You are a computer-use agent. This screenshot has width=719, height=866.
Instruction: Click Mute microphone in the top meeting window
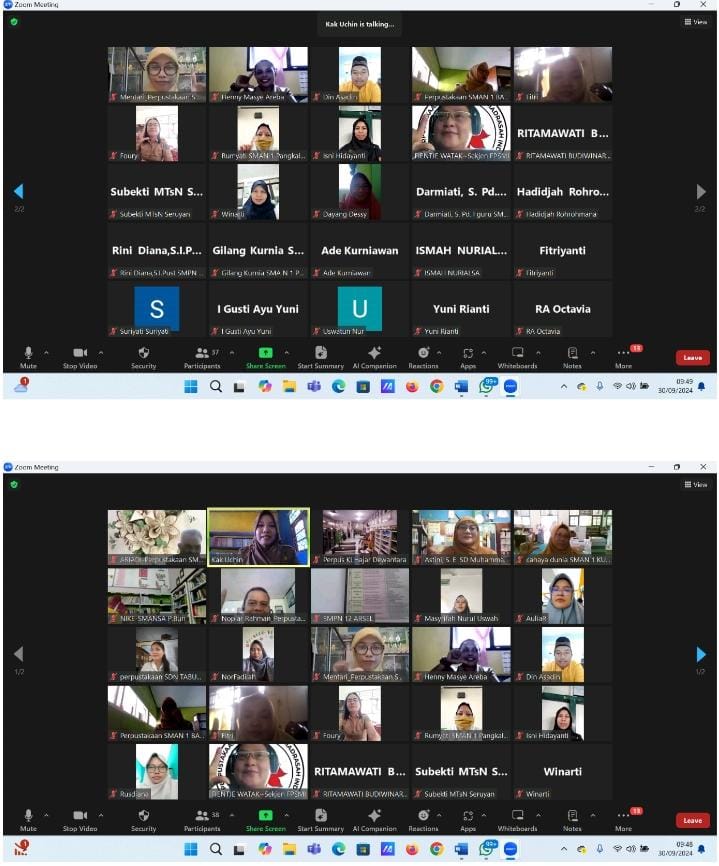[28, 356]
